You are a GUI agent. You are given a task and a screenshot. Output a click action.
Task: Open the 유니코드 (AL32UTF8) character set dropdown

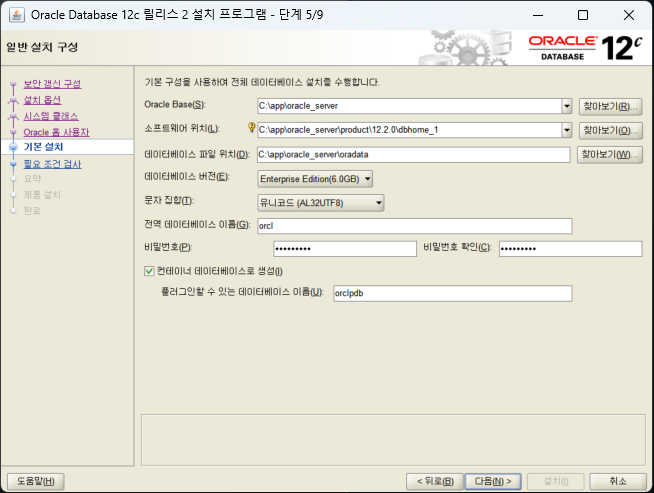(321, 203)
